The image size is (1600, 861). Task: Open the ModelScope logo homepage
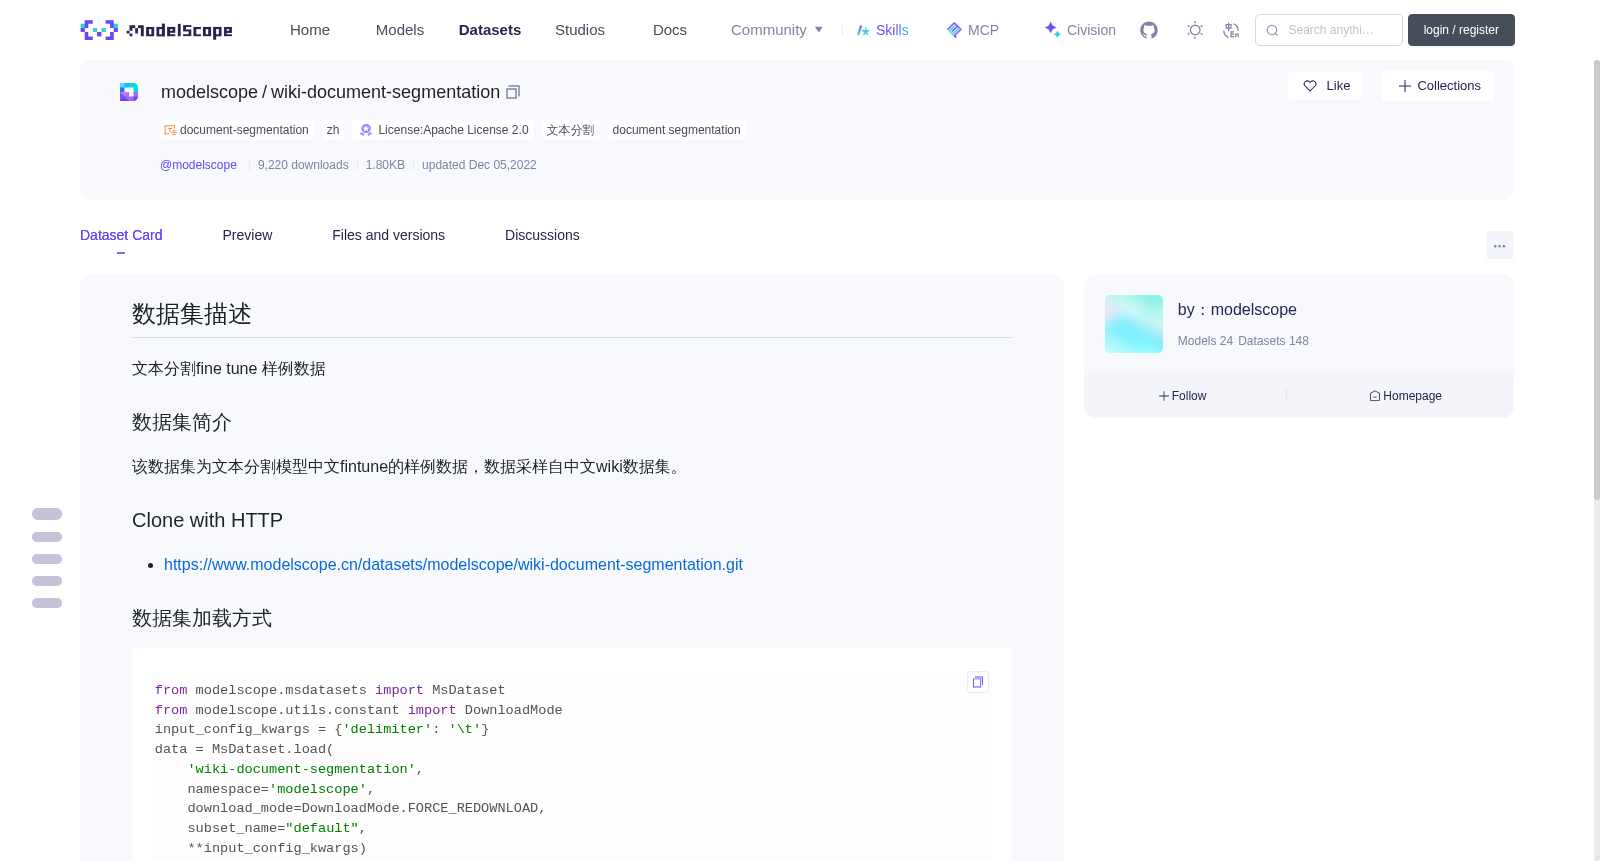[x=157, y=30]
